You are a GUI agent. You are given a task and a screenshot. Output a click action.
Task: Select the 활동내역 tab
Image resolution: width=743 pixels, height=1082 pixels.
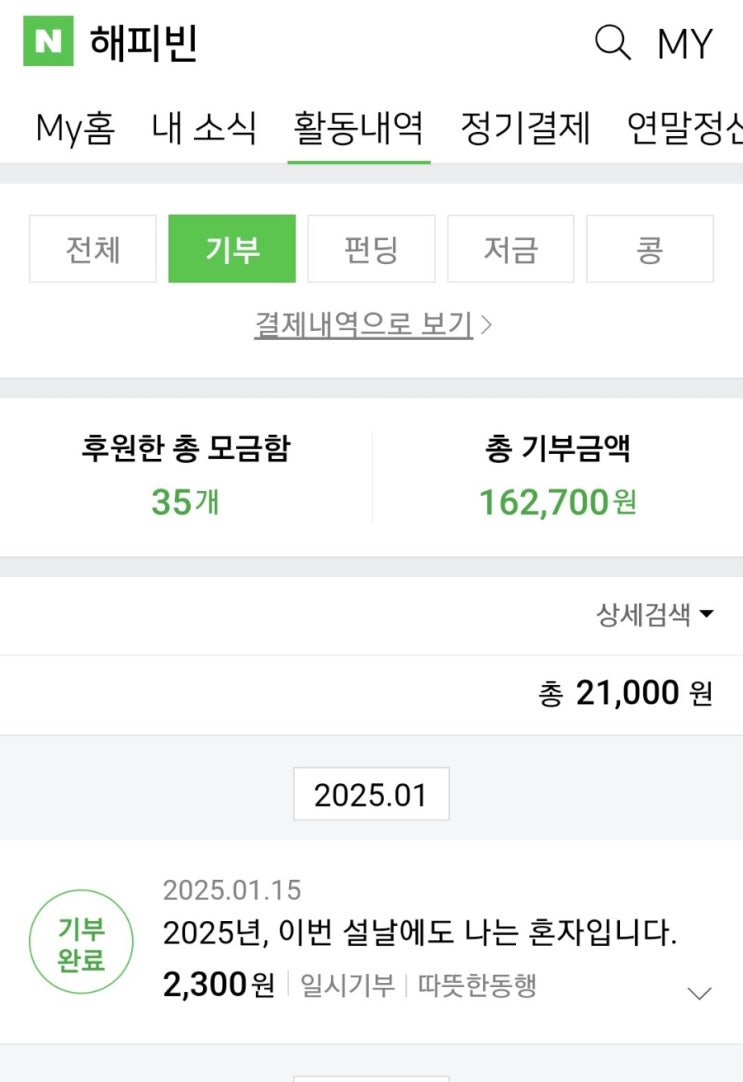click(358, 128)
